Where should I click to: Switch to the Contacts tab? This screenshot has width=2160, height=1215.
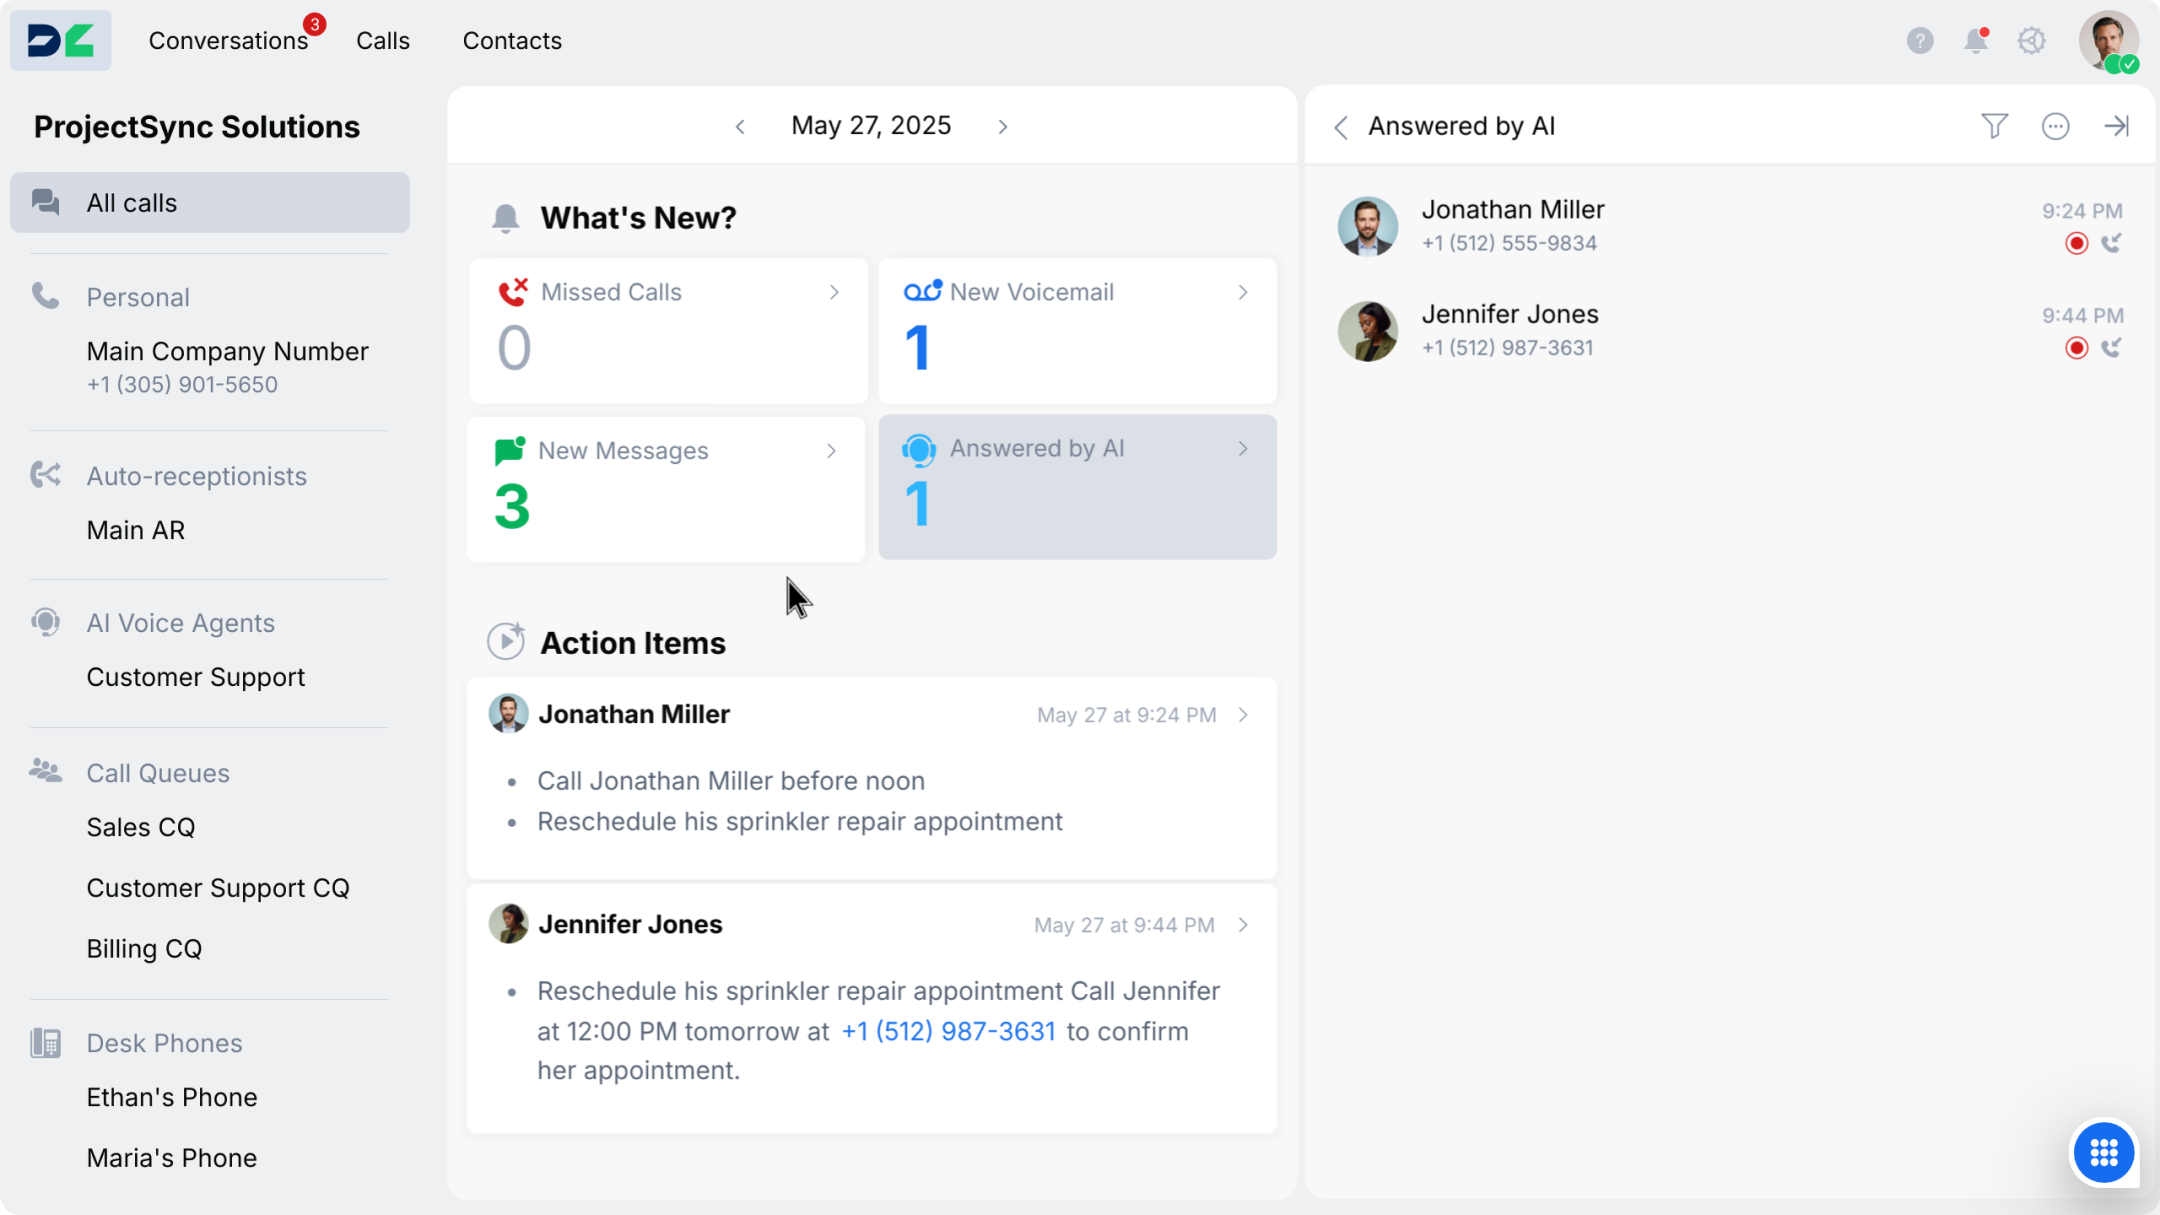pos(512,41)
